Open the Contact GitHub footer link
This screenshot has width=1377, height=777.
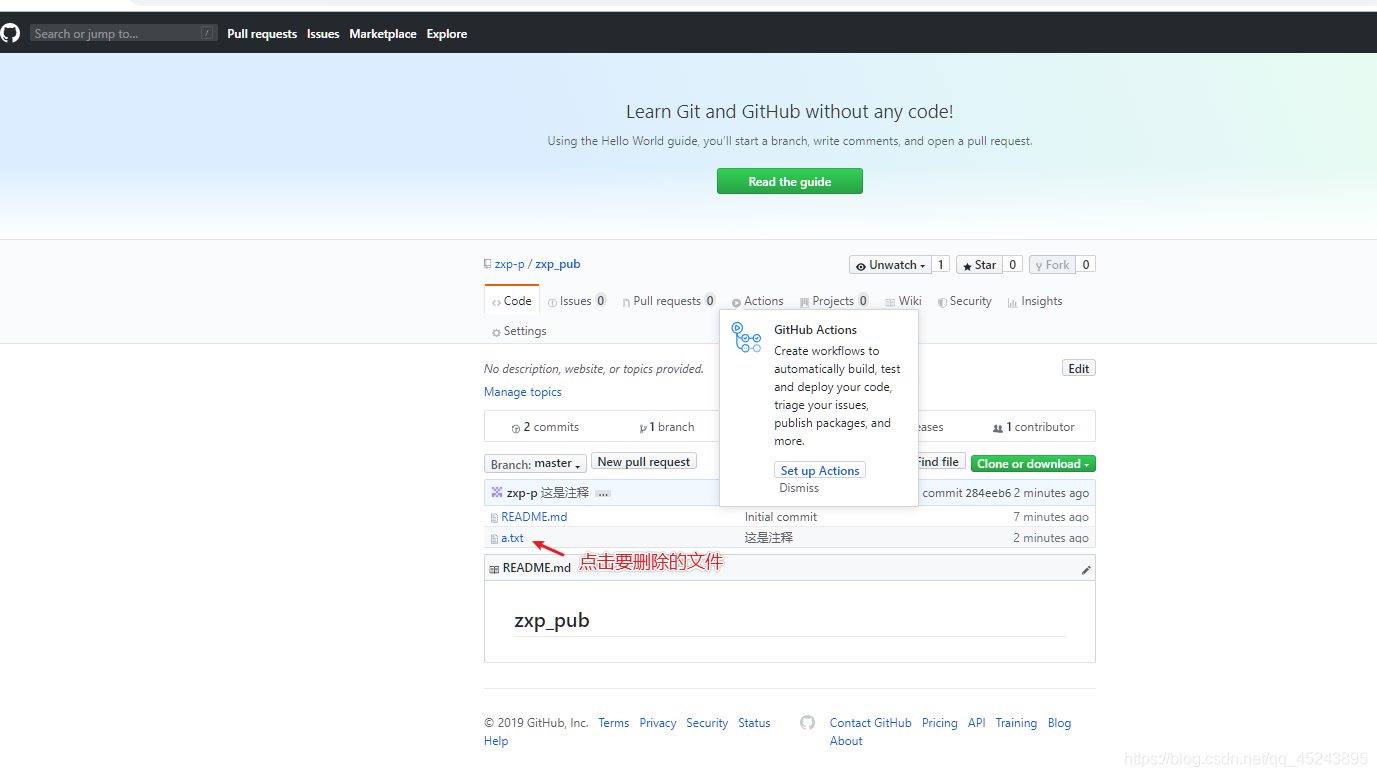coord(871,723)
